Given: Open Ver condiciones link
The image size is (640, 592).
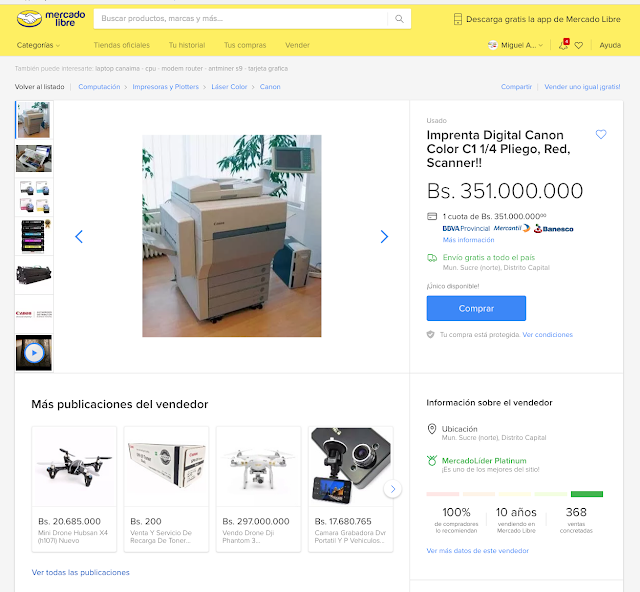Looking at the screenshot, I should tap(547, 335).
